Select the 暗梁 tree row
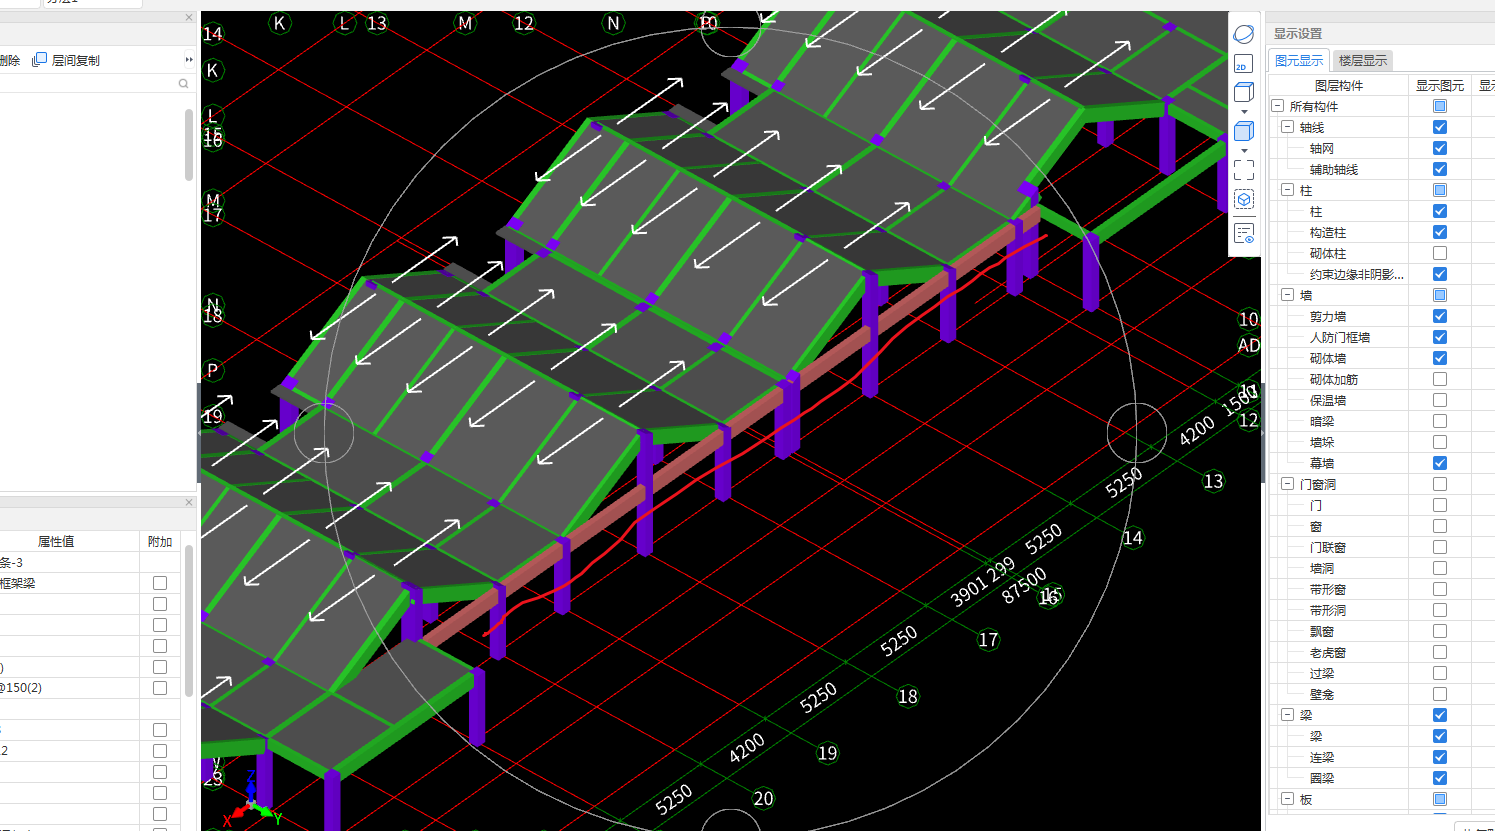The image size is (1495, 831). (1322, 421)
